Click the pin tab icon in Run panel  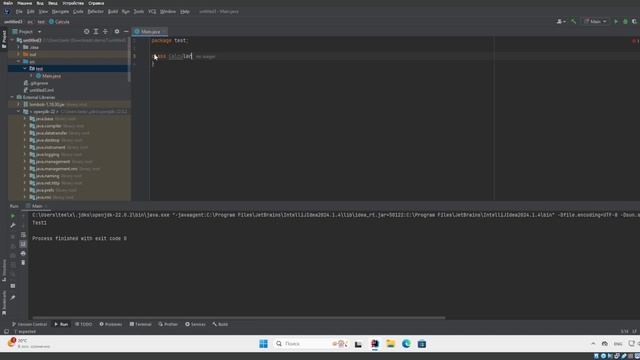click(x=13, y=298)
